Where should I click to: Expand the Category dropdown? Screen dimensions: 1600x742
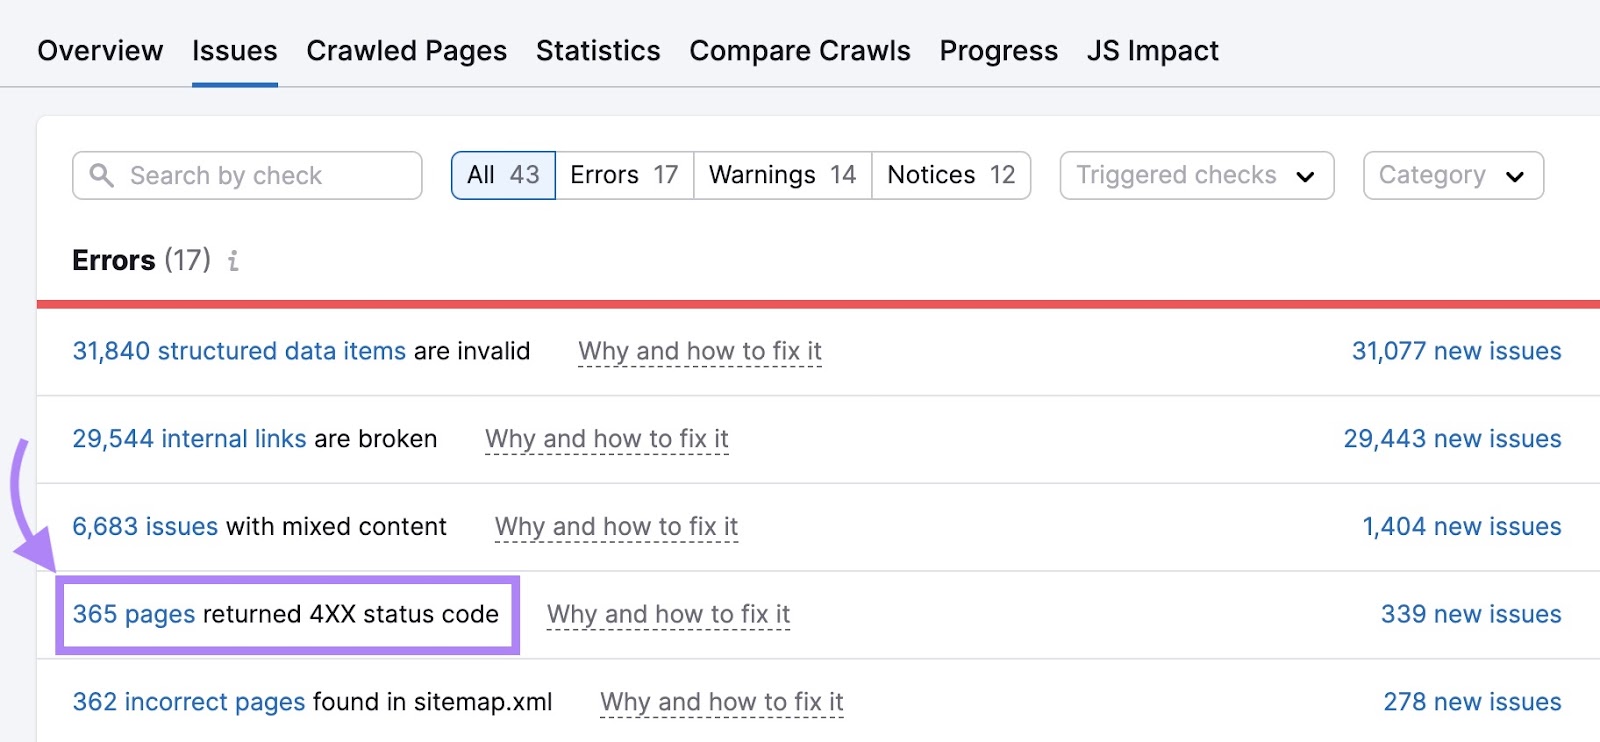click(1452, 176)
